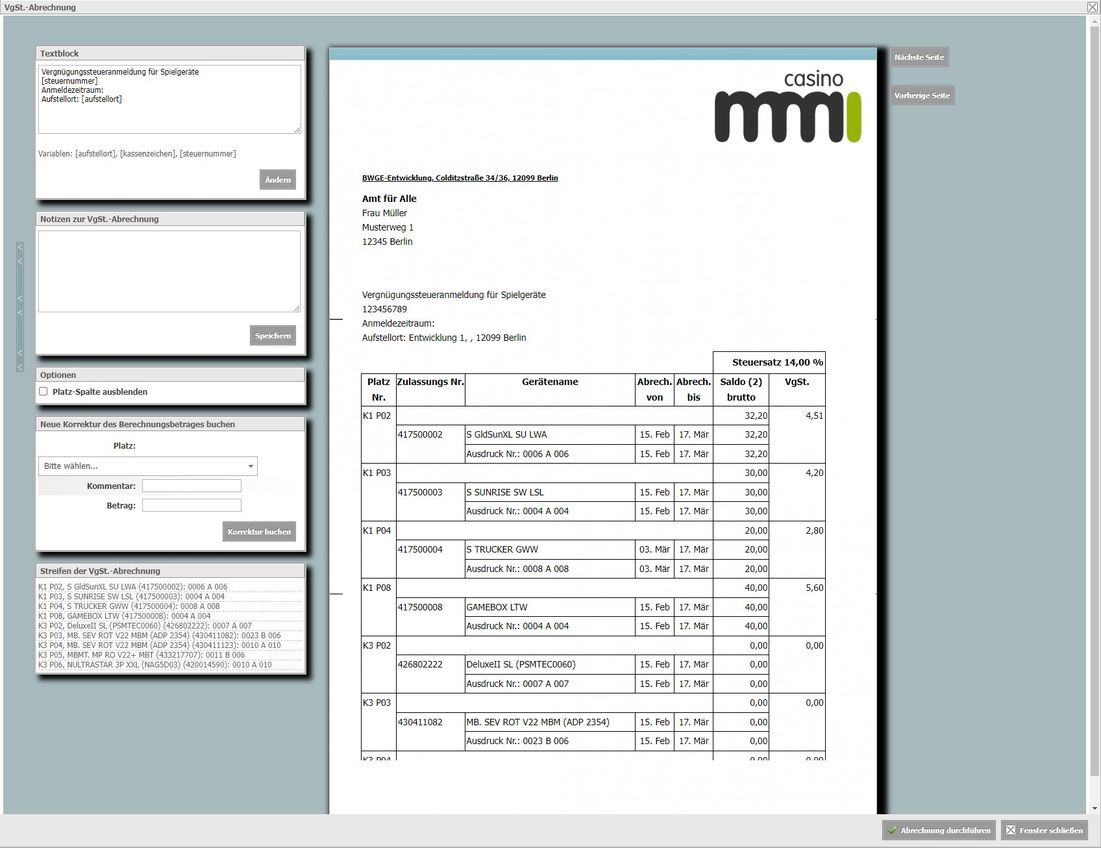
Task: Click the dropdown arrow of the Platz combo box
Action: (x=251, y=466)
